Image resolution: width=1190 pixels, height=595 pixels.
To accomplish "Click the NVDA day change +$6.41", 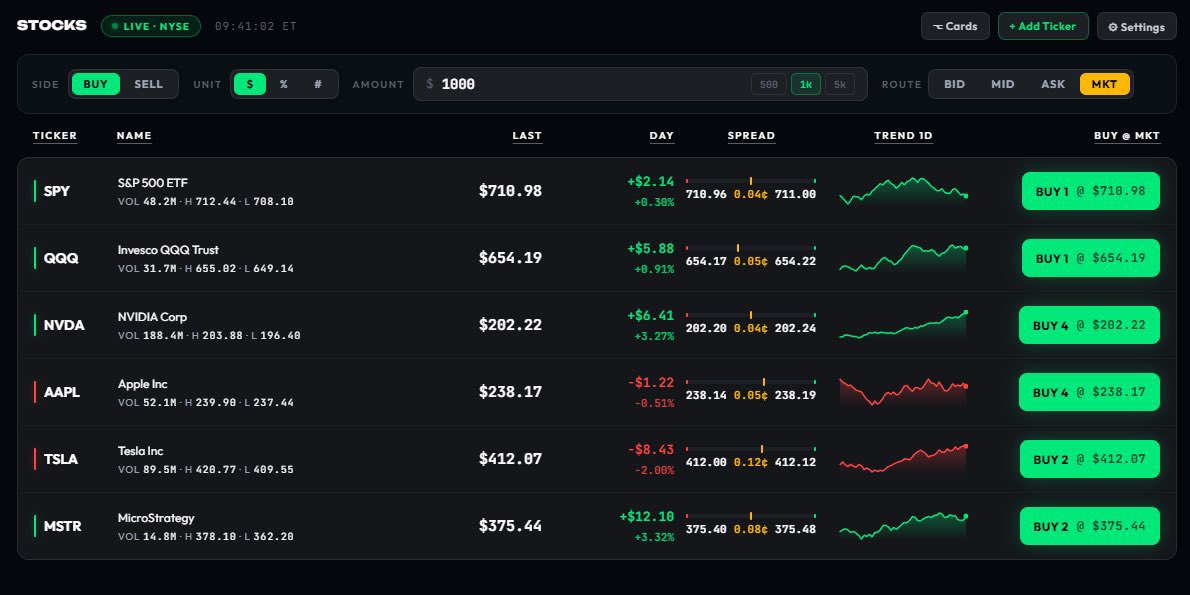I will pyautogui.click(x=650, y=315).
